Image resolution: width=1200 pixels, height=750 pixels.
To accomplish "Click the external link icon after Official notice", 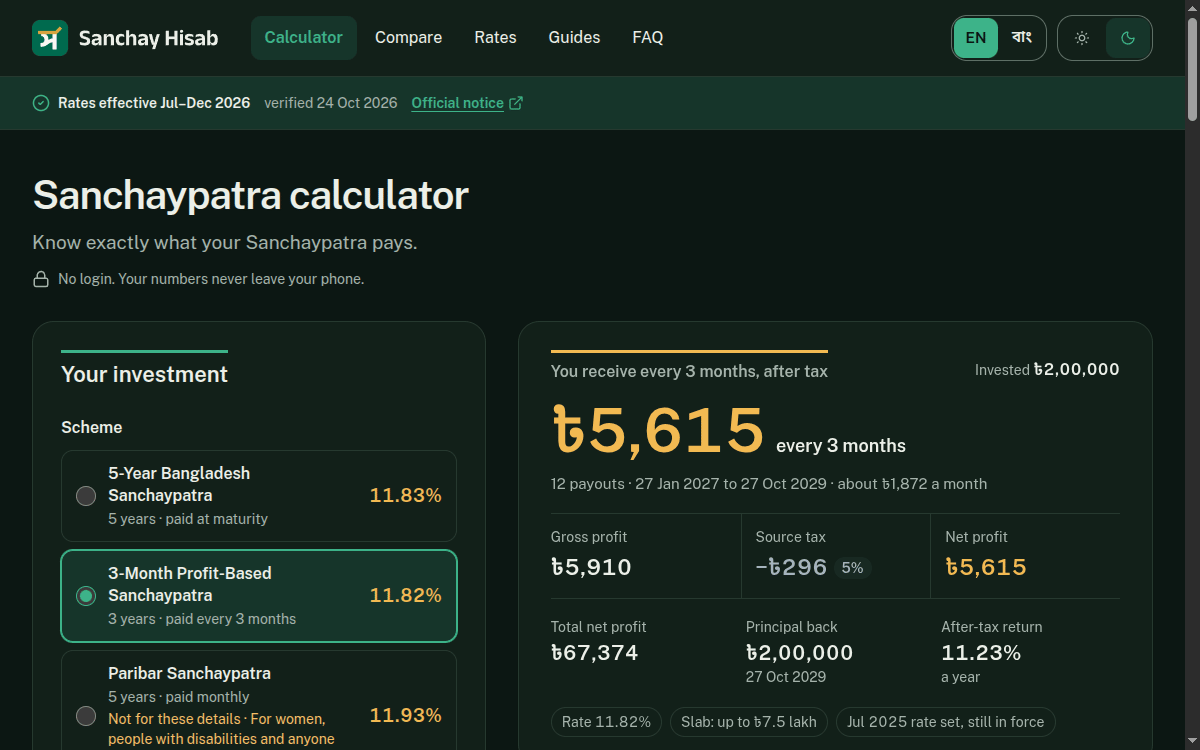I will pos(516,103).
